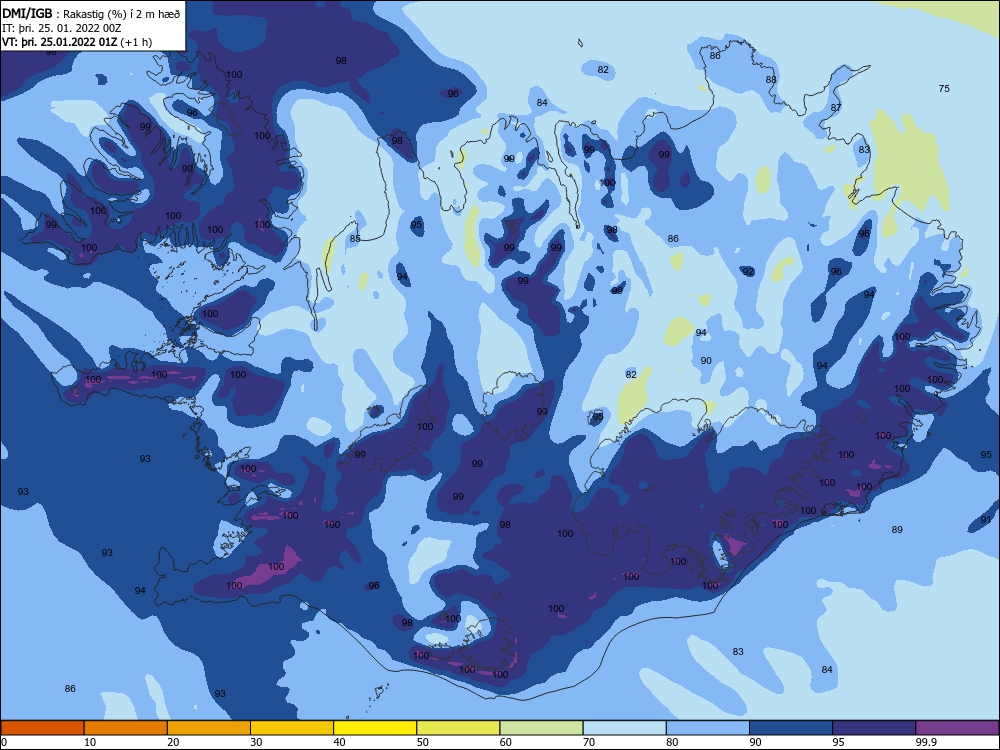Click the 'IT: þri. 25. 01. 2022 00Z' line
This screenshot has height=750, width=1000.
(61, 28)
